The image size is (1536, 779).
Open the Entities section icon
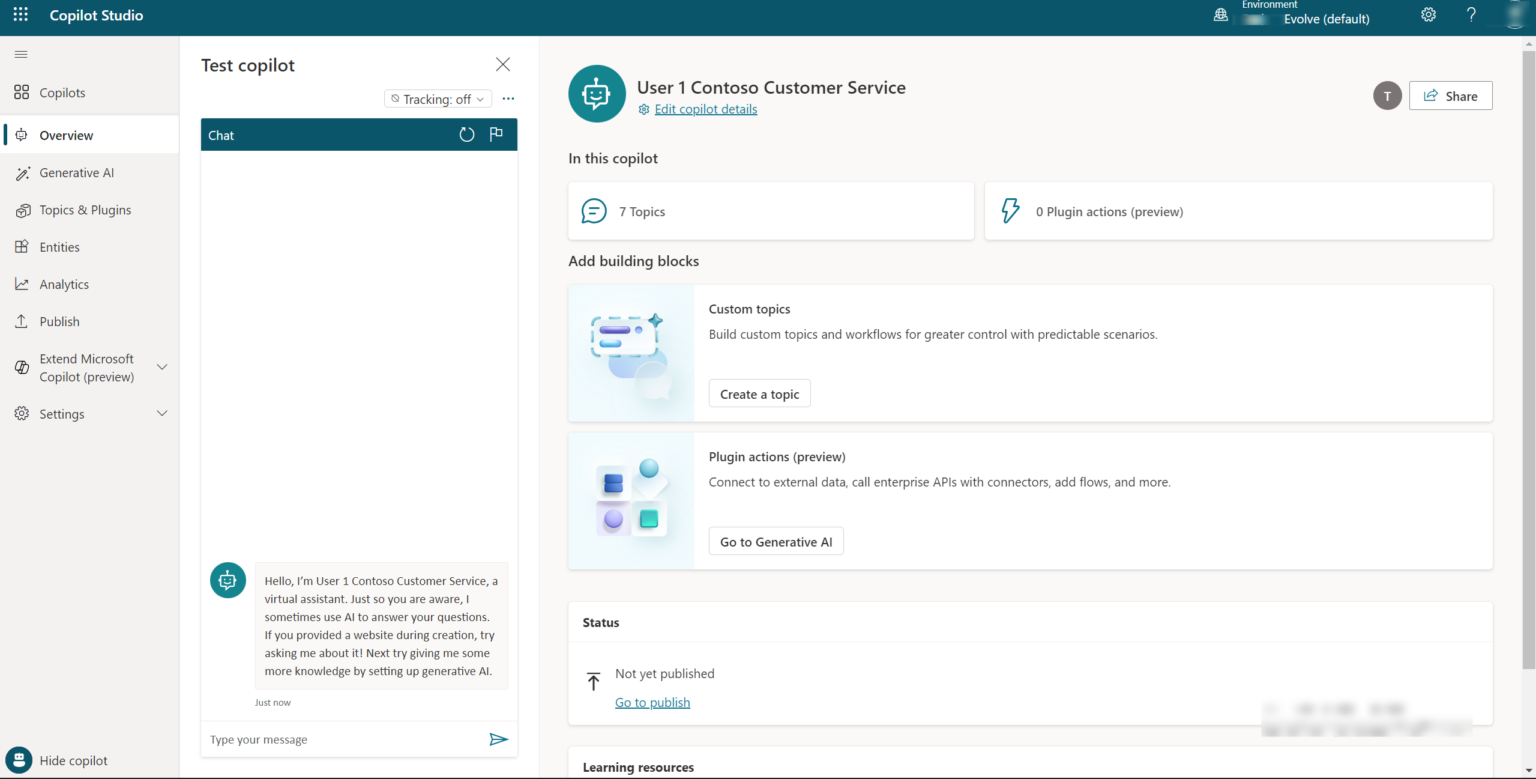tap(22, 246)
